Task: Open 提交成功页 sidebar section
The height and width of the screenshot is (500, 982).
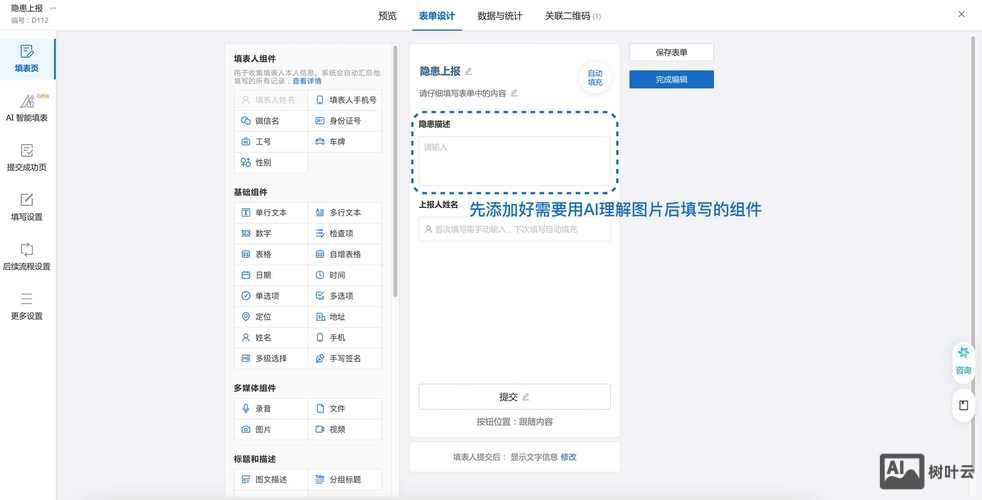Action: (x=27, y=158)
